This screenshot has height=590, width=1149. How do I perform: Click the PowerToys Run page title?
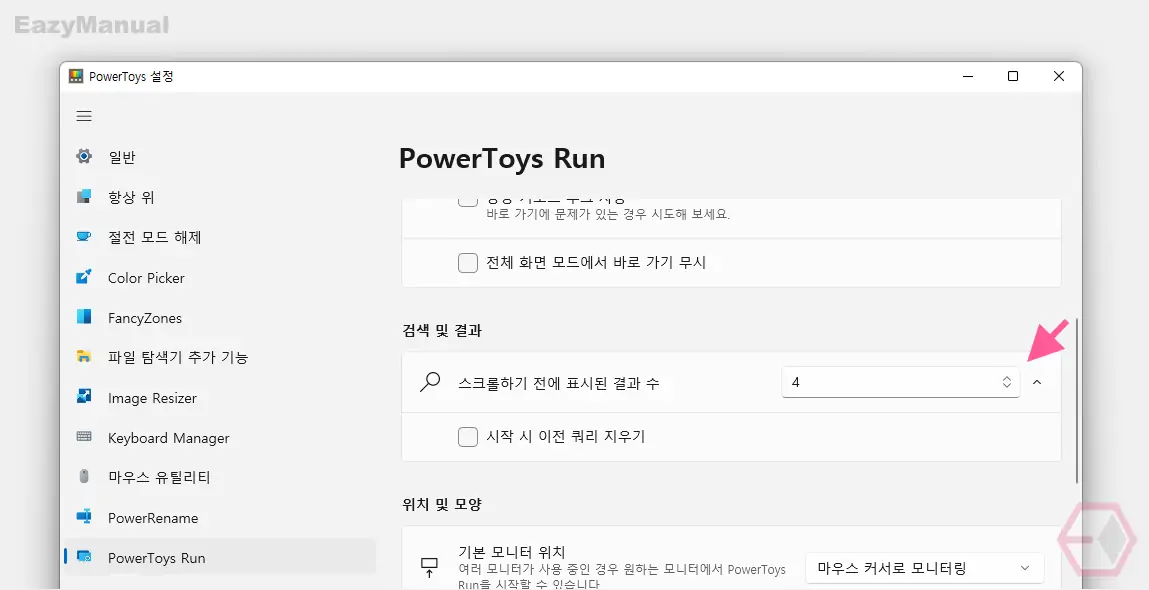tap(502, 159)
